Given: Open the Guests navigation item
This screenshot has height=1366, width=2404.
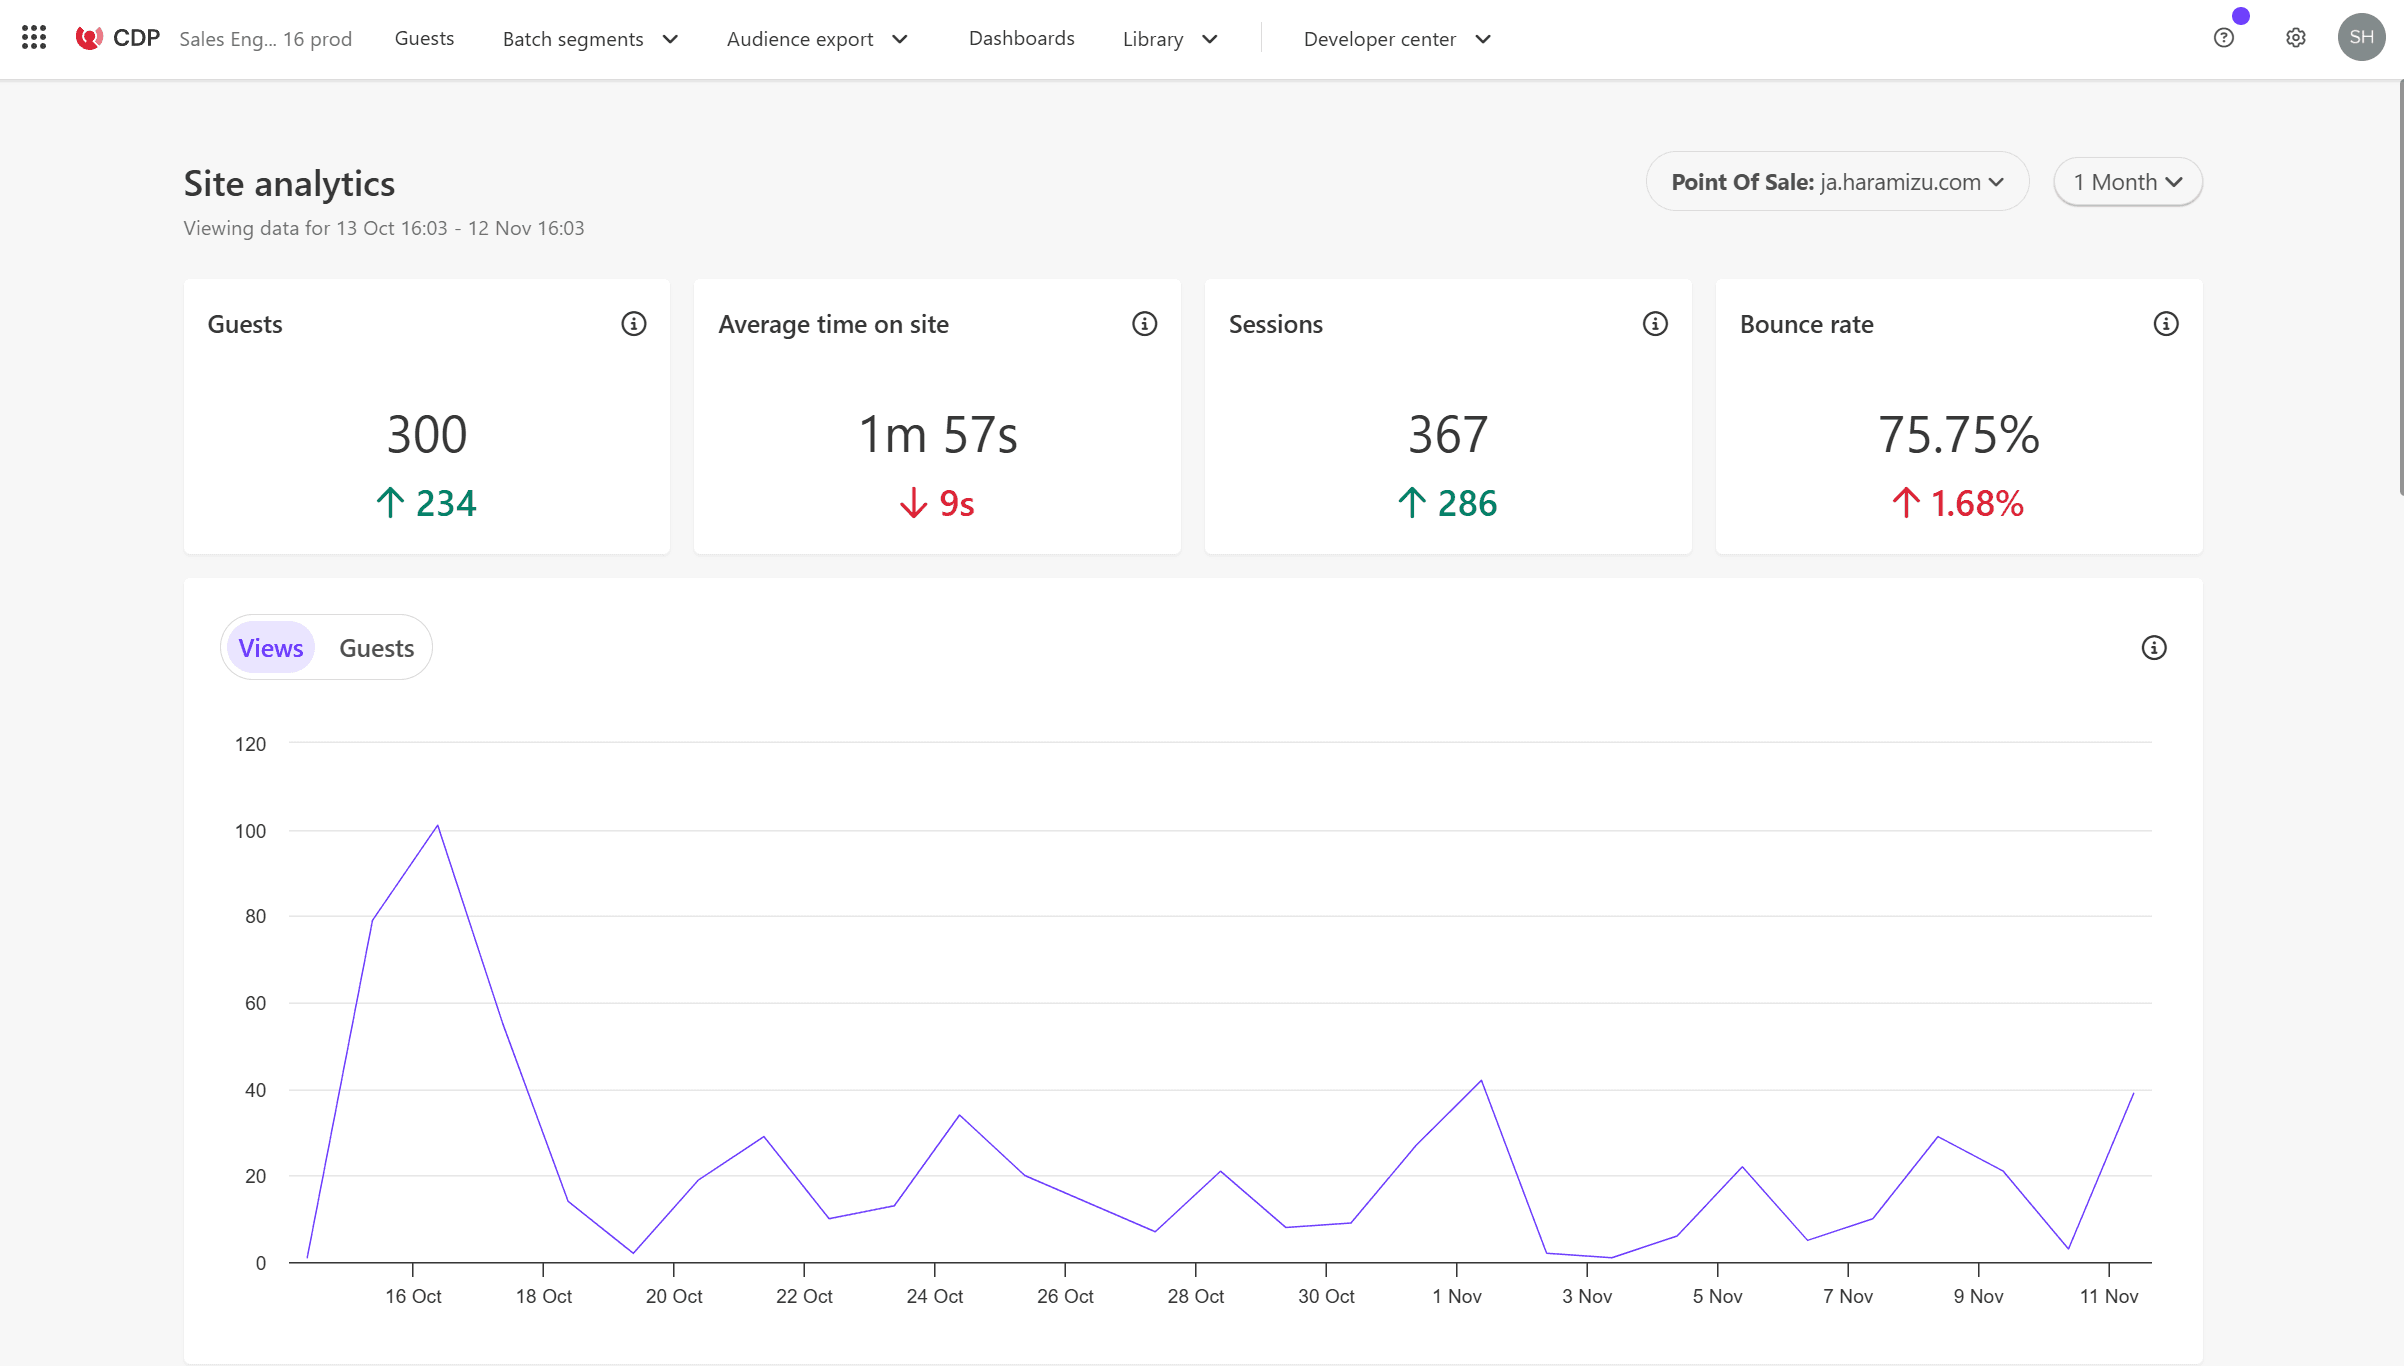Looking at the screenshot, I should pyautogui.click(x=424, y=38).
